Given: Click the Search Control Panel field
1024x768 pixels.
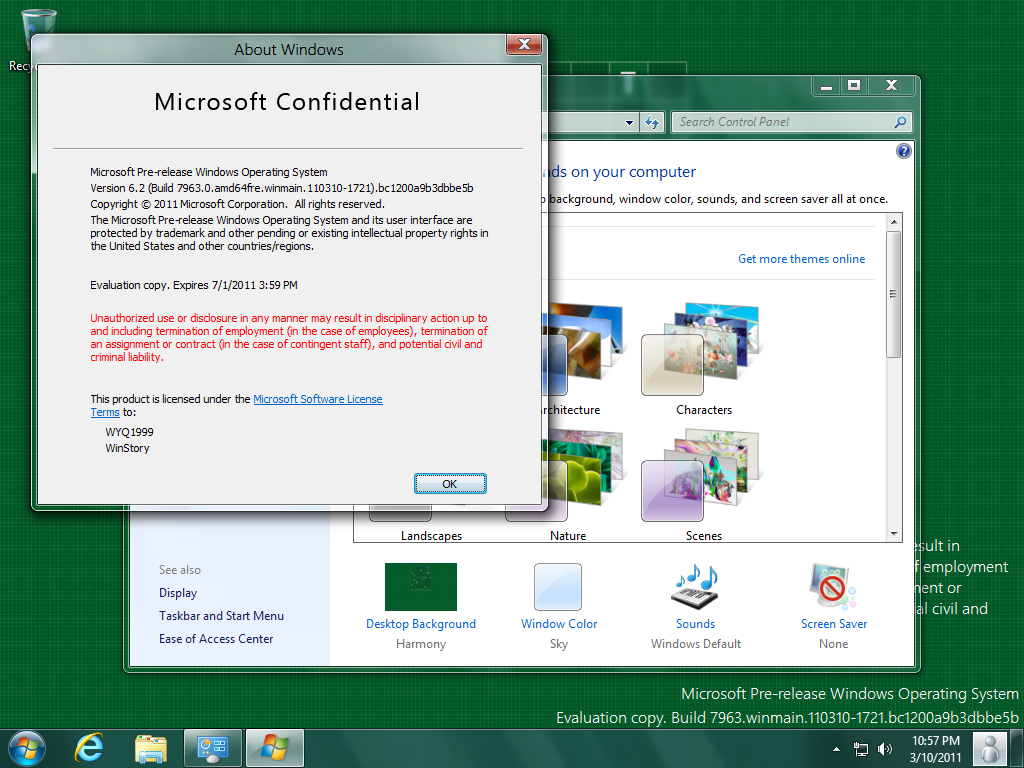Looking at the screenshot, I should [x=782, y=122].
